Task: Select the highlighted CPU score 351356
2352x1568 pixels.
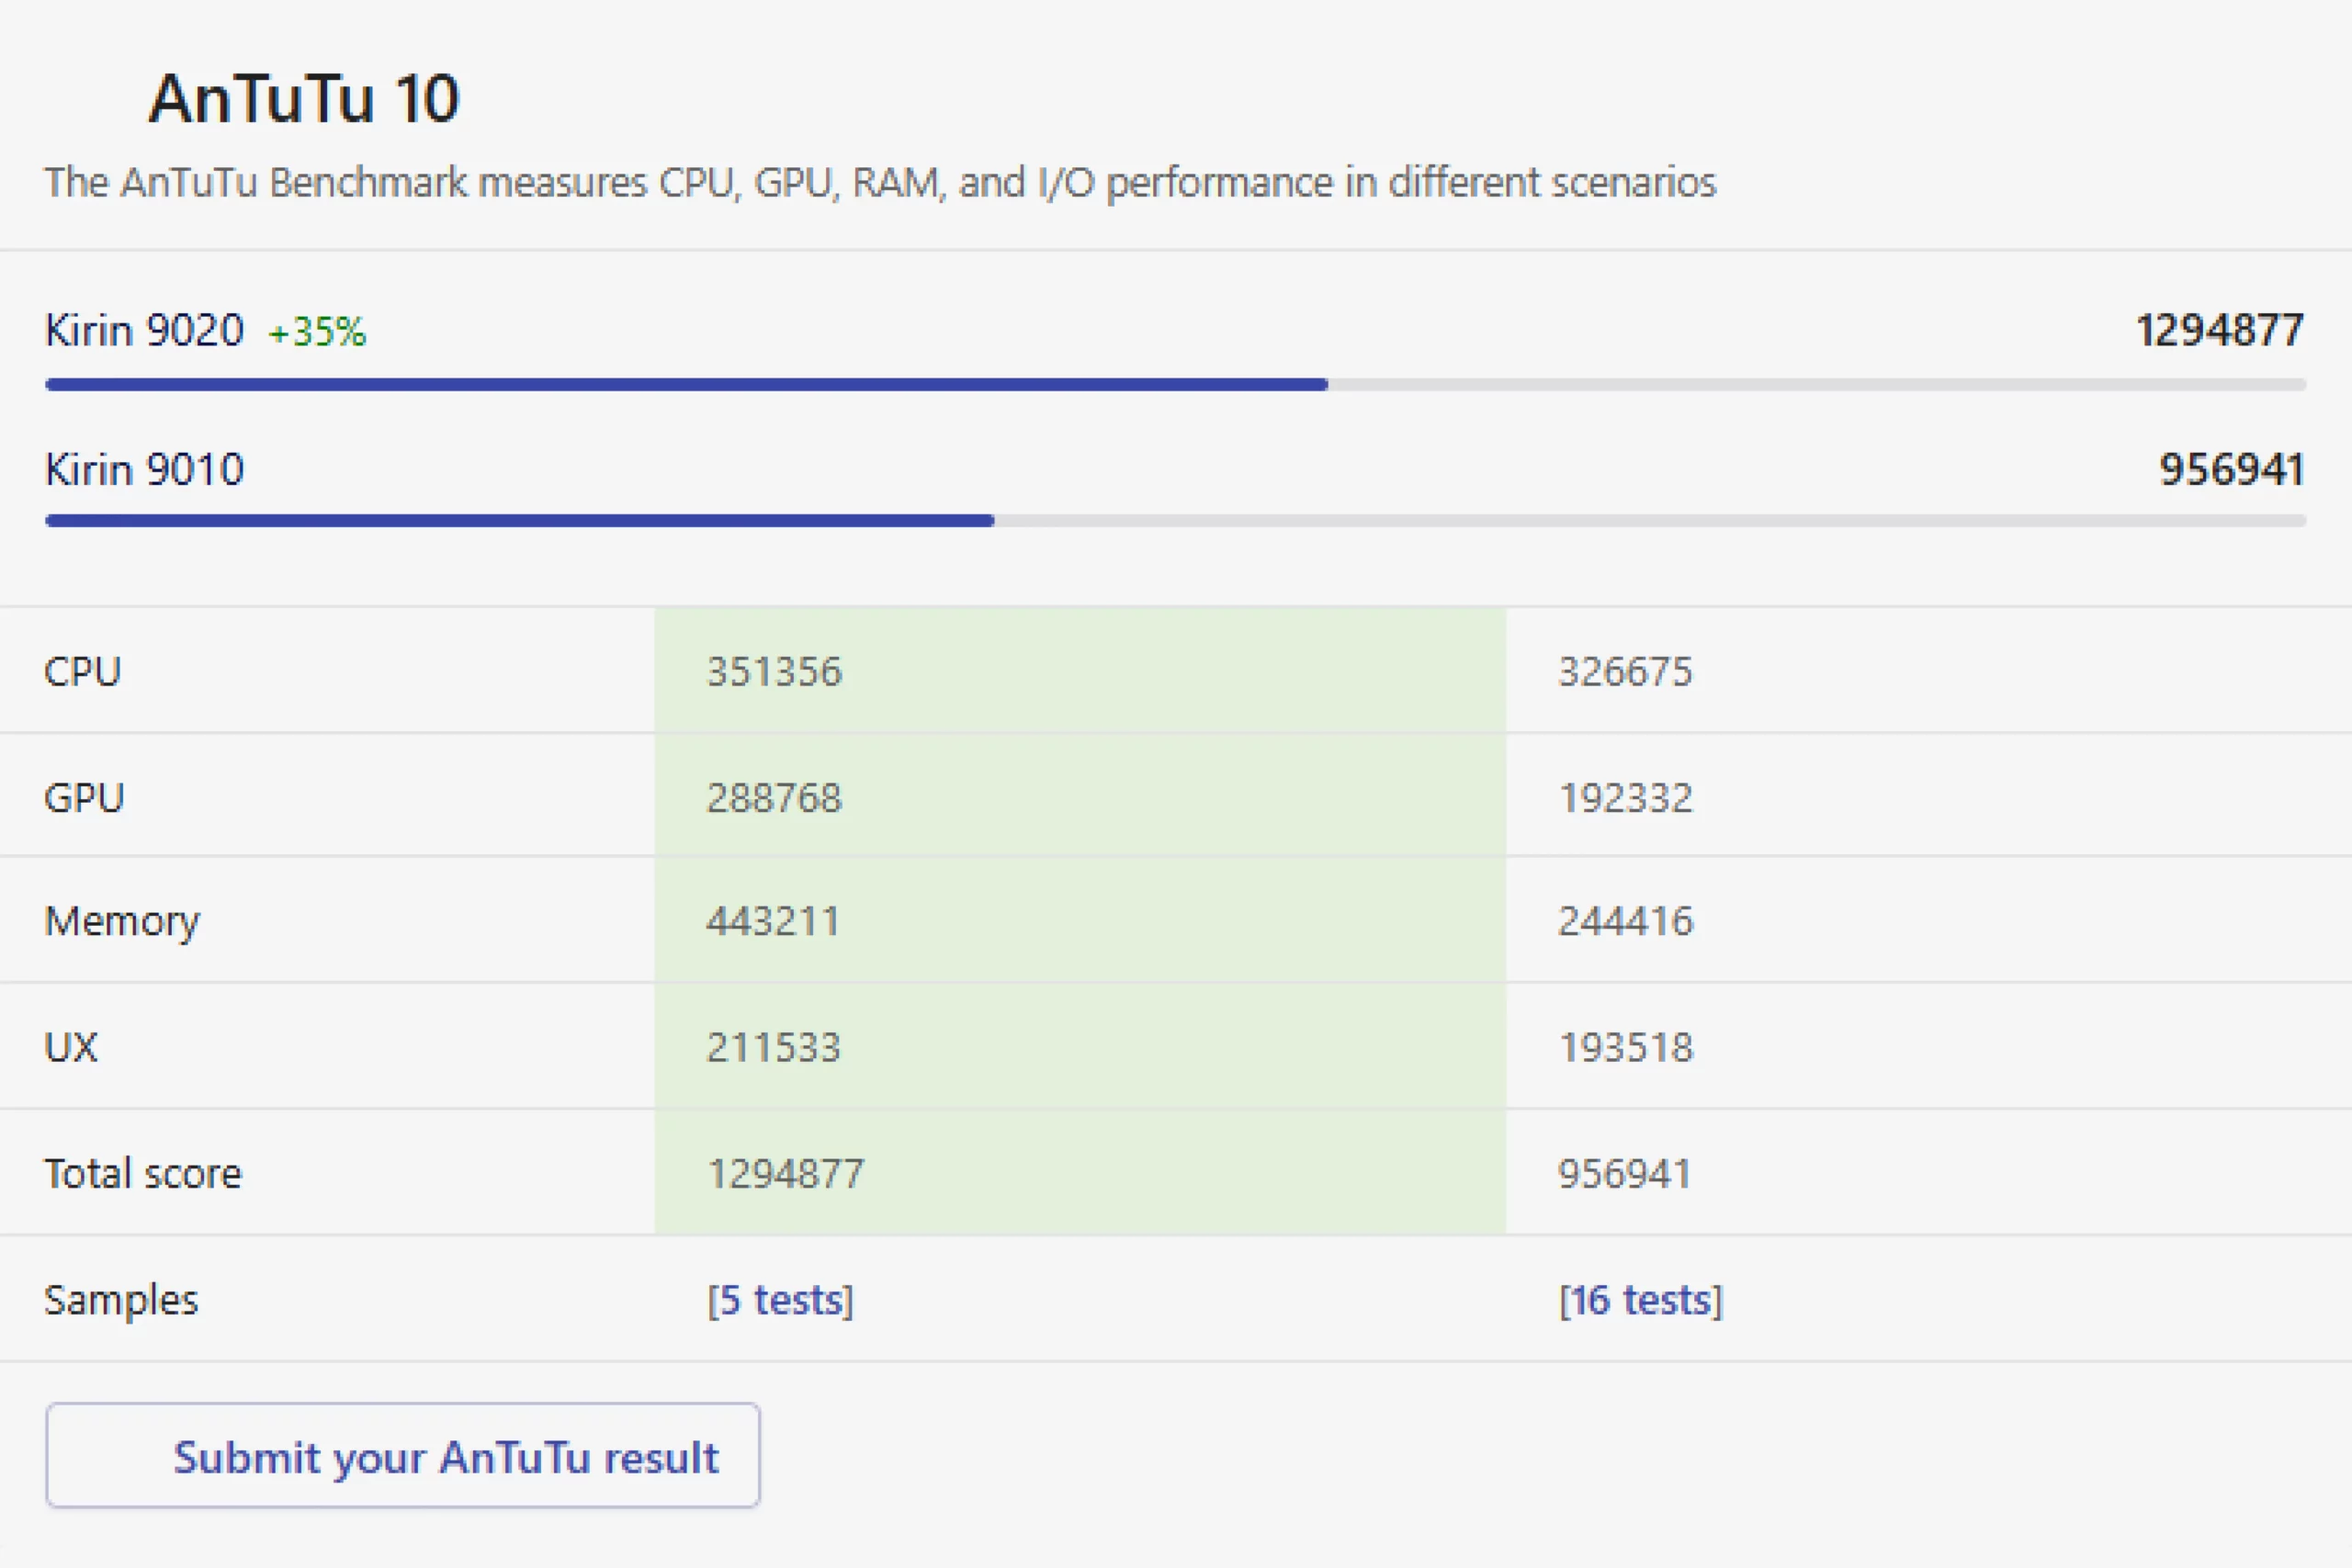Action: pos(774,671)
